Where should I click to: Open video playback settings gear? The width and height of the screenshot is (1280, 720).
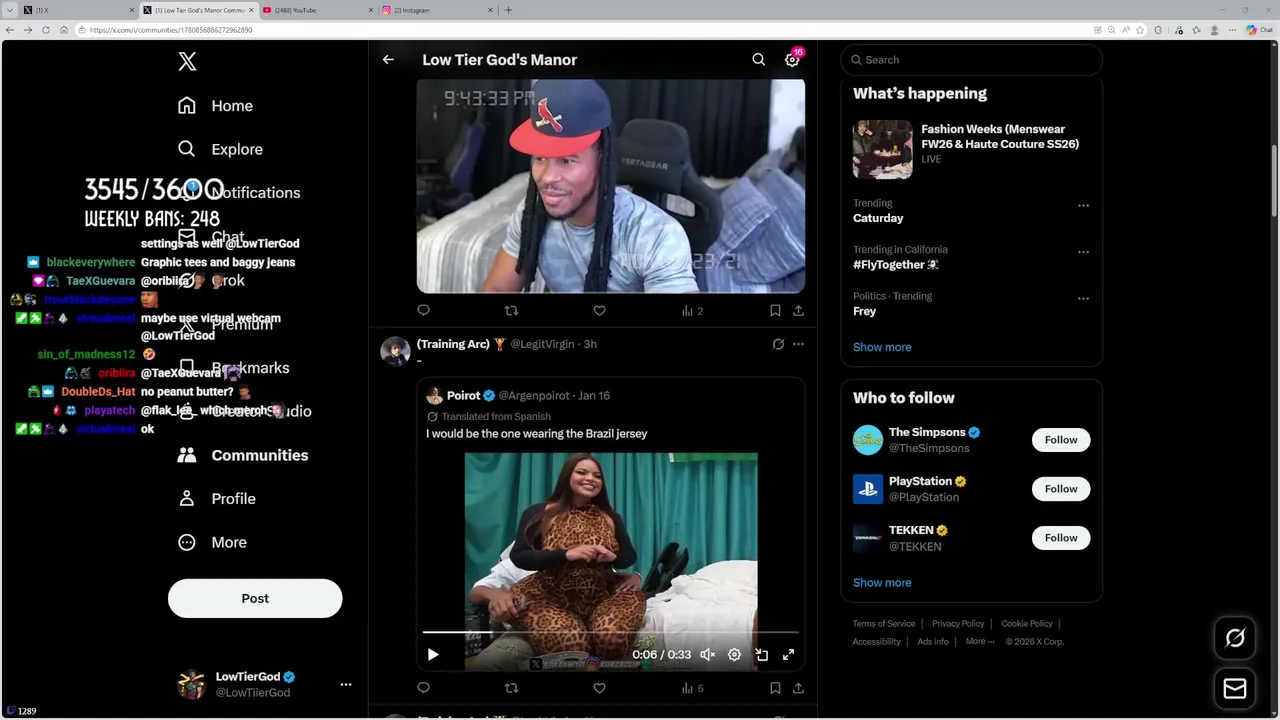pos(734,655)
